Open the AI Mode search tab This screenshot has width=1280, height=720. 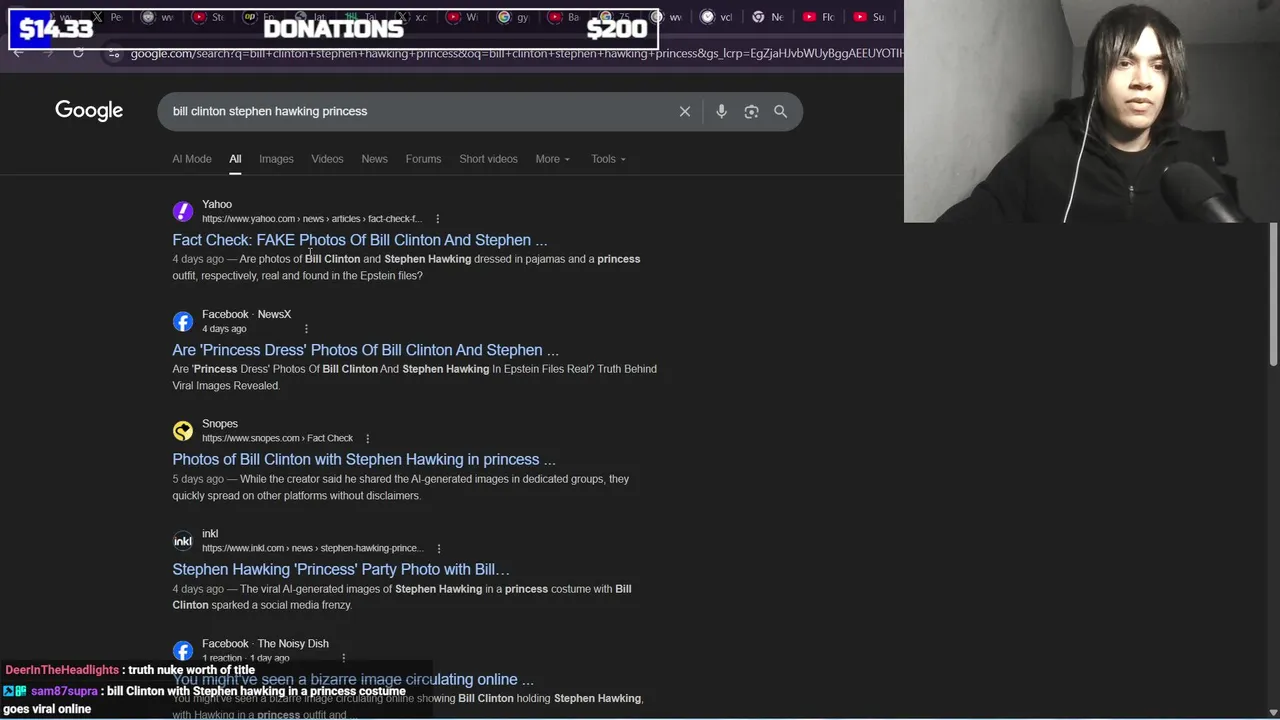coord(192,159)
